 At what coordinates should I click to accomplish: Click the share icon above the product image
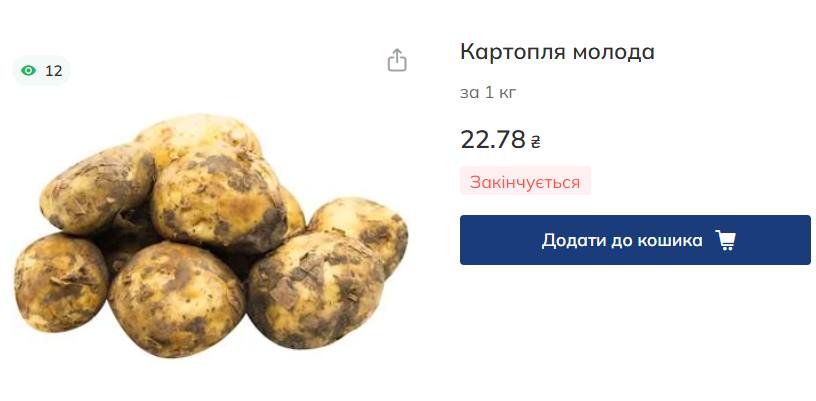tap(397, 60)
